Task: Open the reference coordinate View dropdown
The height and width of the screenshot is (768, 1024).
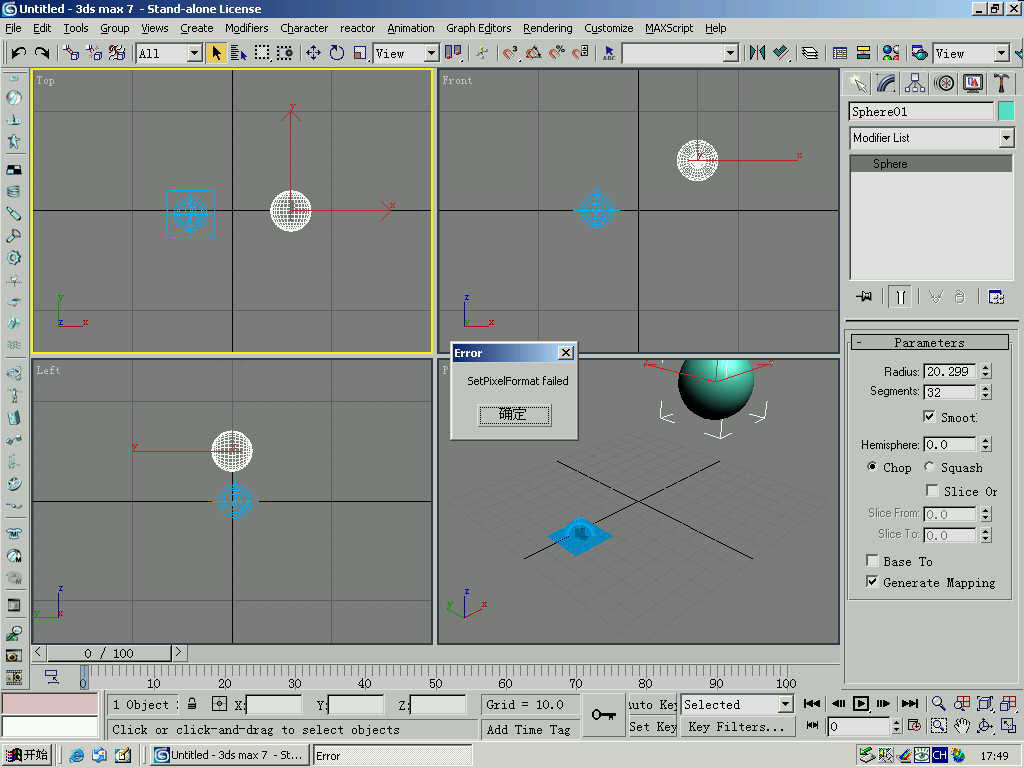Action: (x=432, y=54)
